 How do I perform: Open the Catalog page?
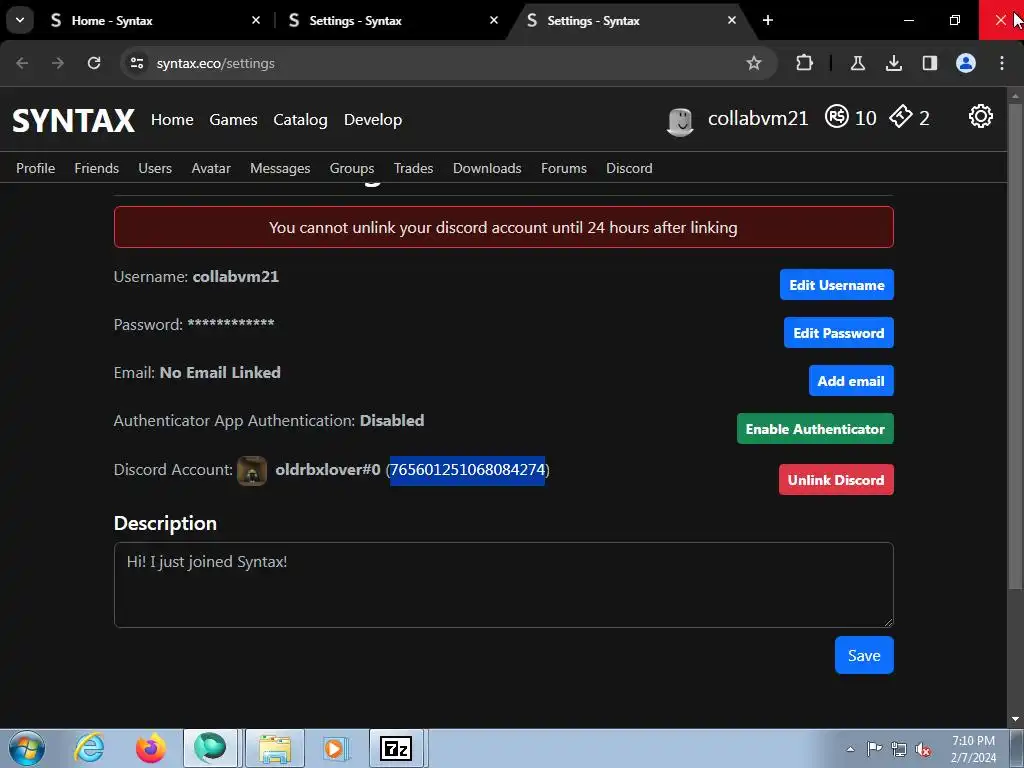tap(300, 120)
